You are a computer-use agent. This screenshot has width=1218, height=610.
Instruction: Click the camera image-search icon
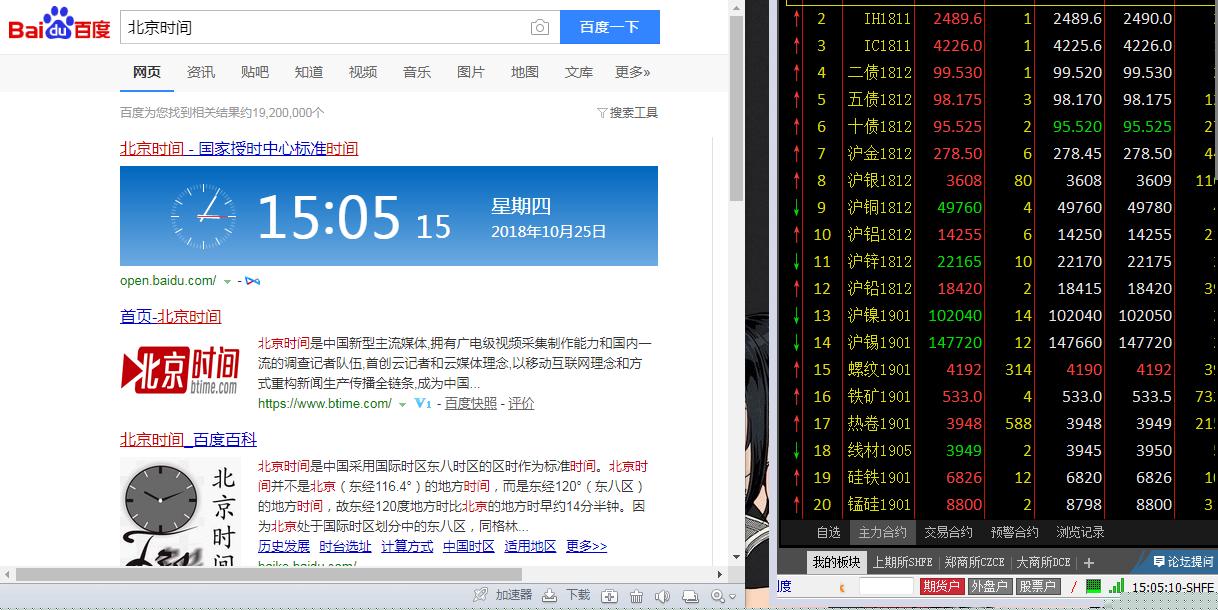point(540,28)
